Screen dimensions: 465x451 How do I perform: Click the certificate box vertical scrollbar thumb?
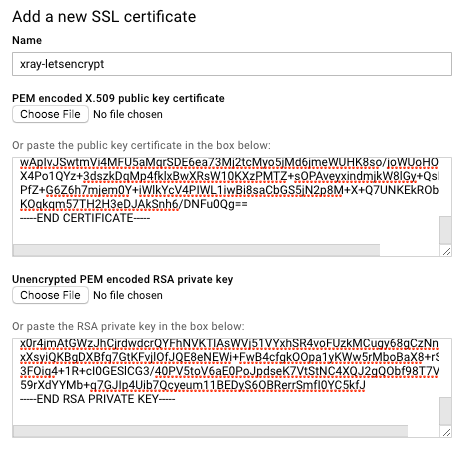tap(445, 230)
